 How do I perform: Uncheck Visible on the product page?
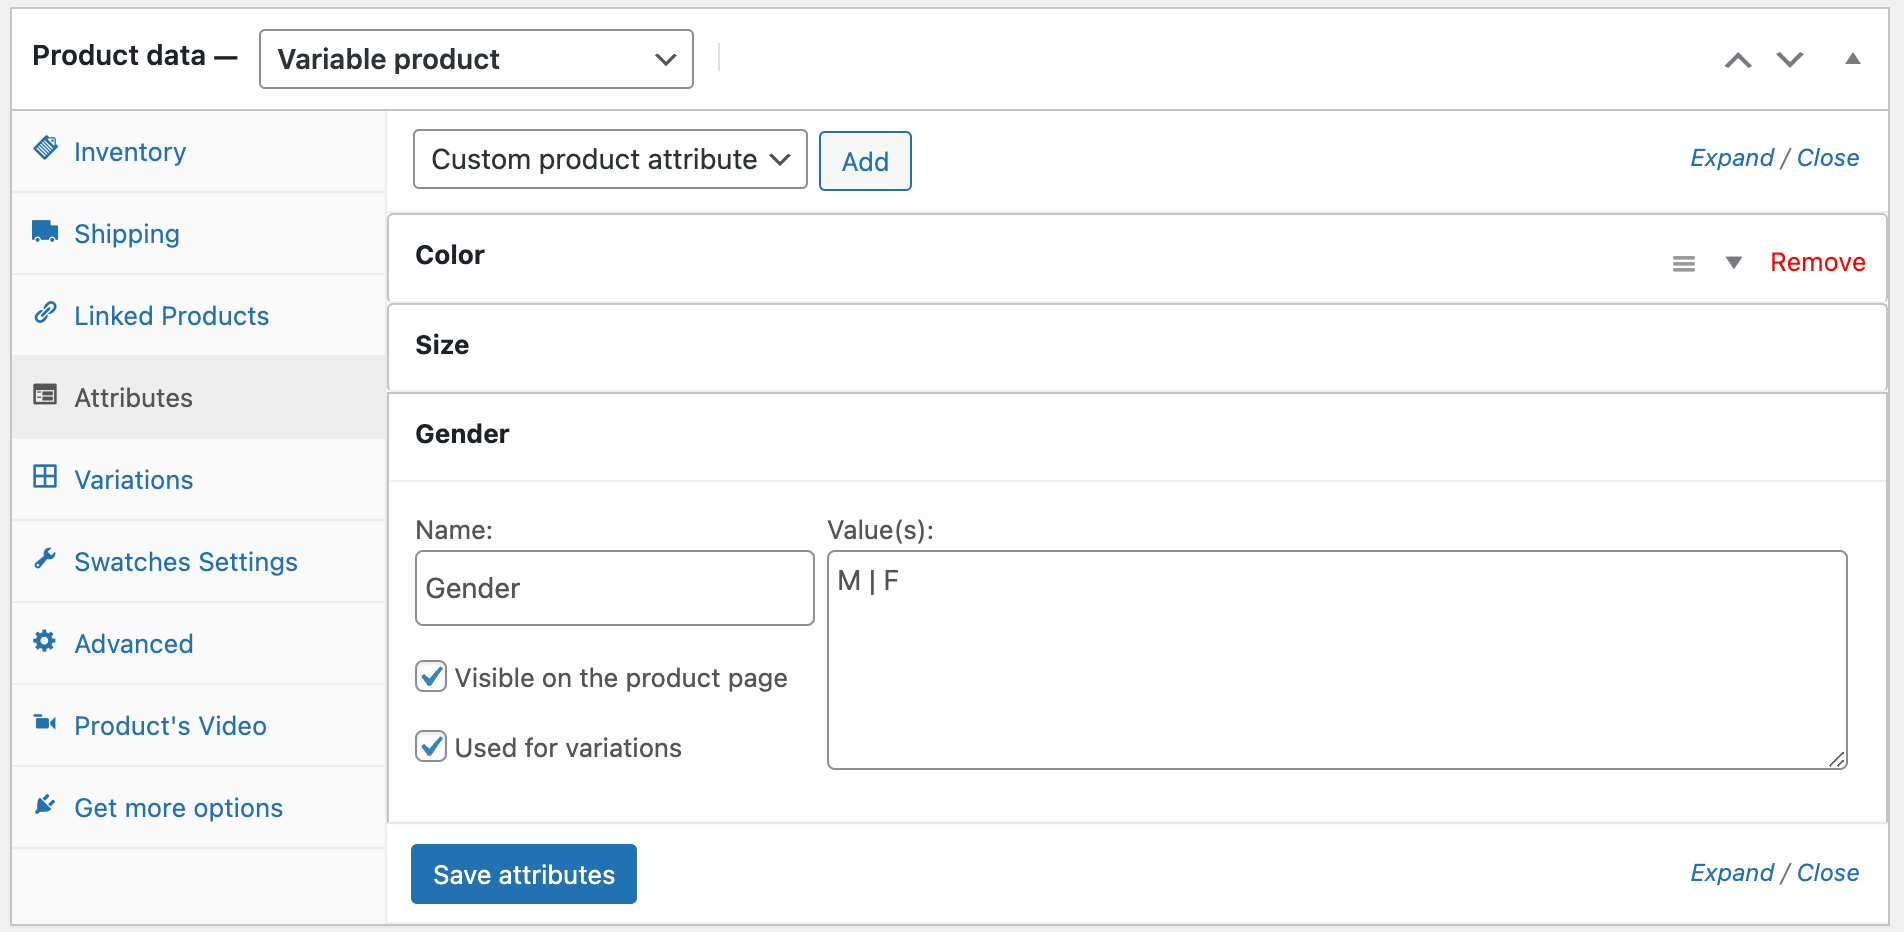tap(431, 677)
